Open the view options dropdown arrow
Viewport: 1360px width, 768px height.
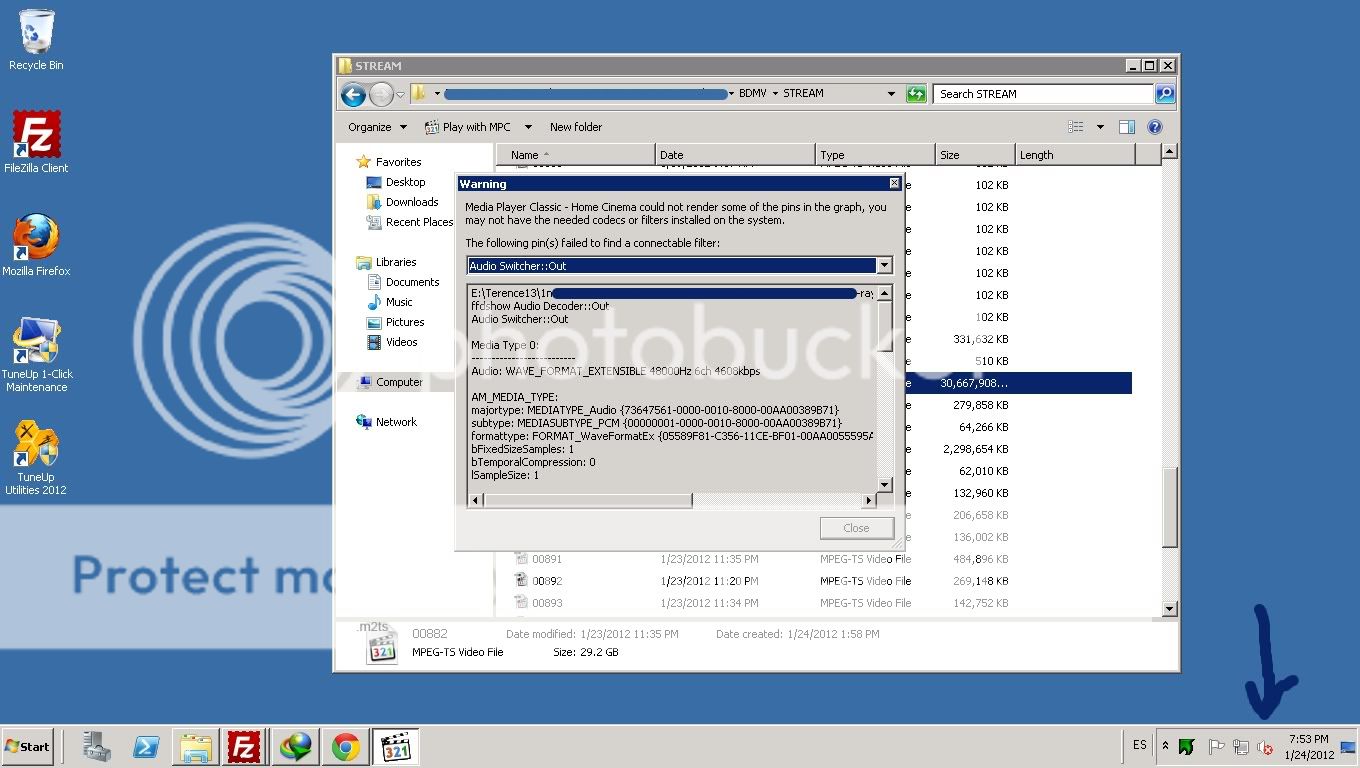1100,127
